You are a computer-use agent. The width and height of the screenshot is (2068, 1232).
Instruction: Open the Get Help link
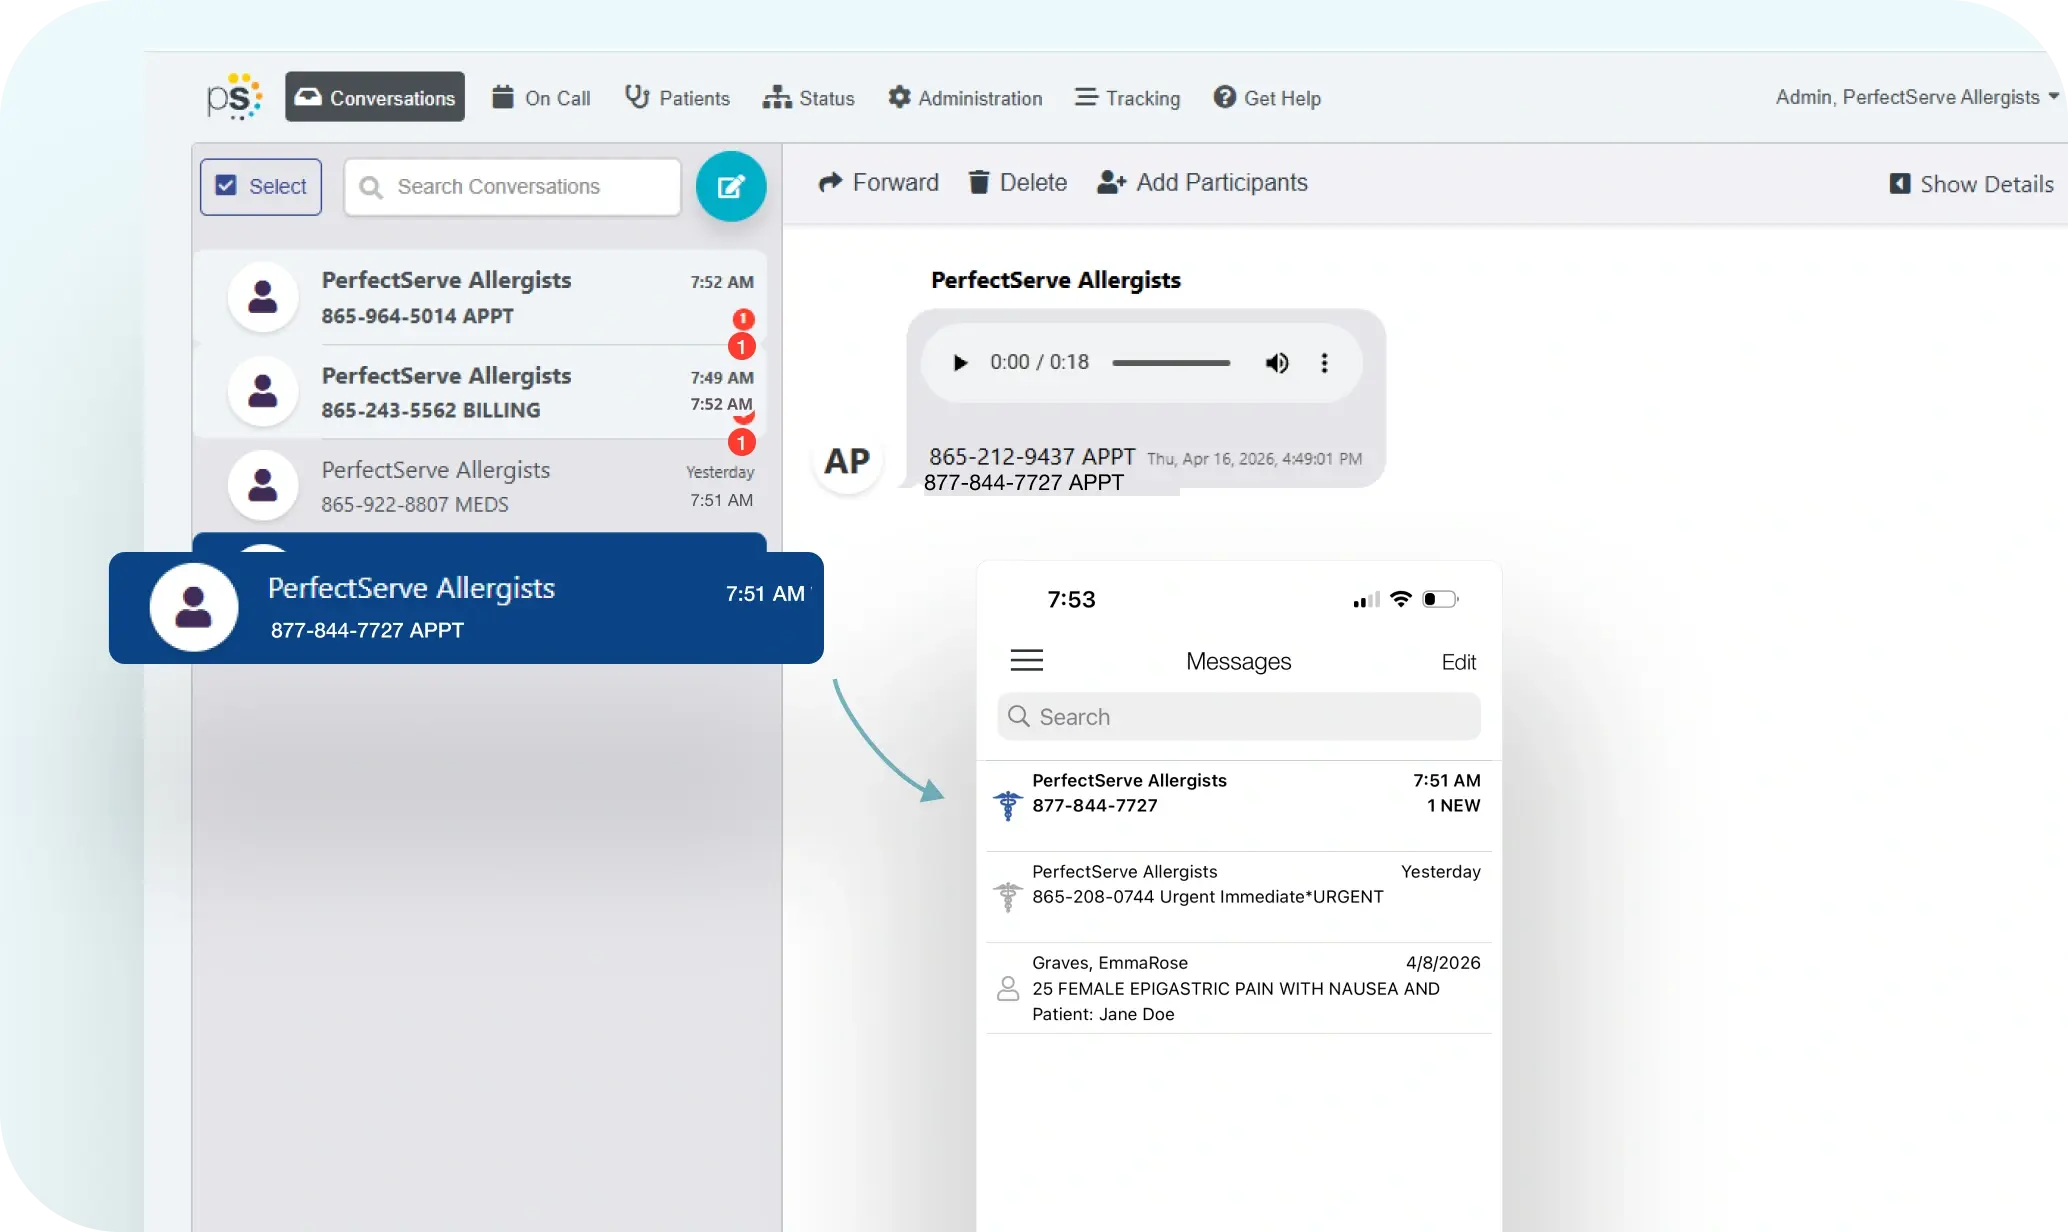coord(1267,98)
